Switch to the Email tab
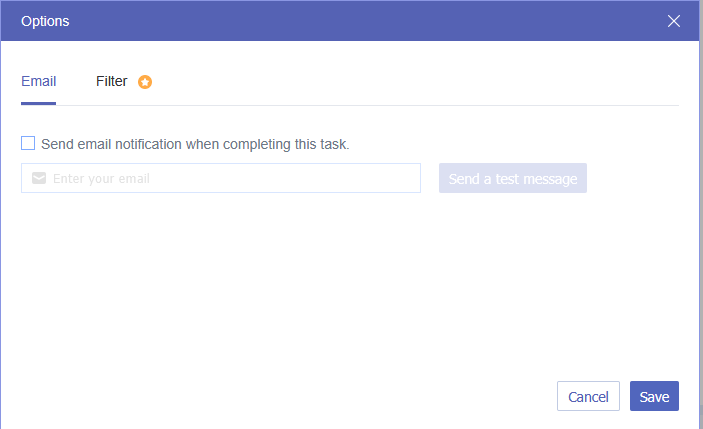703x429 pixels. tap(38, 82)
